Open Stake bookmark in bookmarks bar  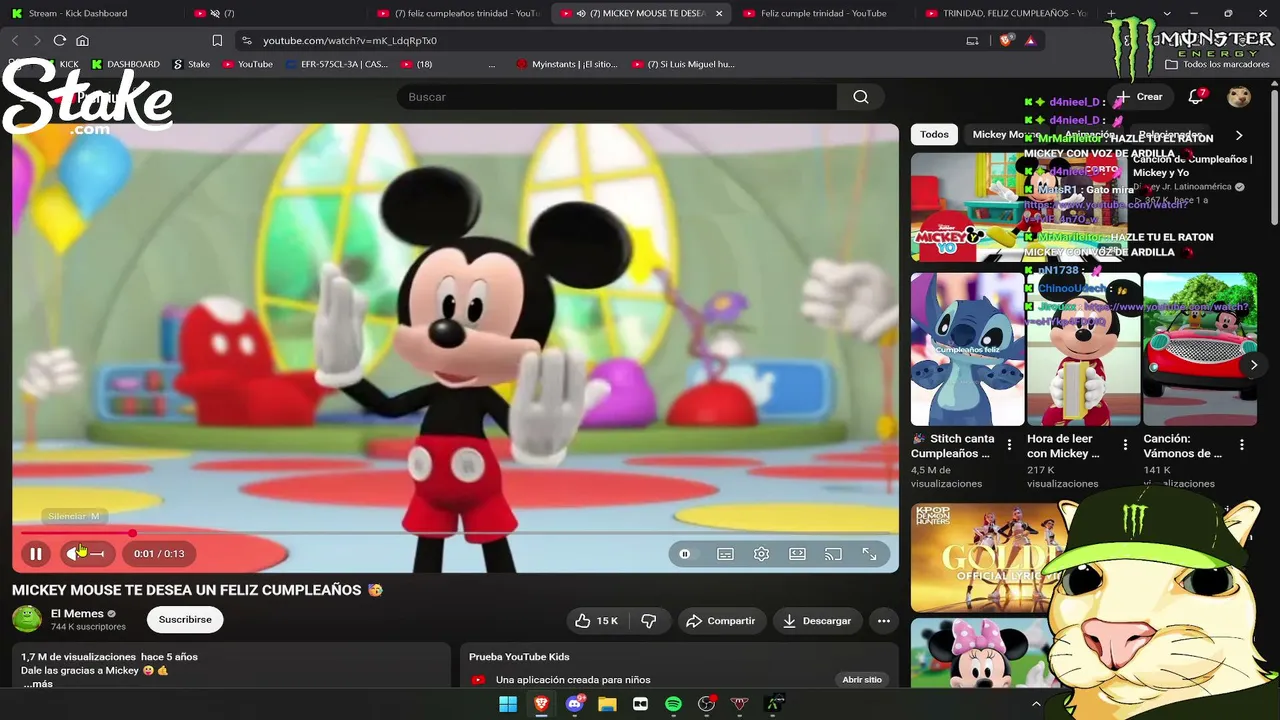pos(192,64)
